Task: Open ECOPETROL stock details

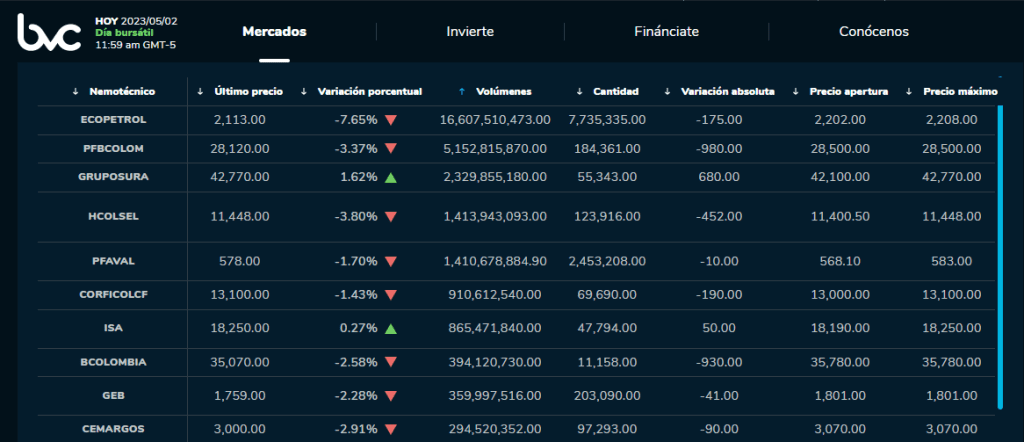Action: pyautogui.click(x=113, y=120)
